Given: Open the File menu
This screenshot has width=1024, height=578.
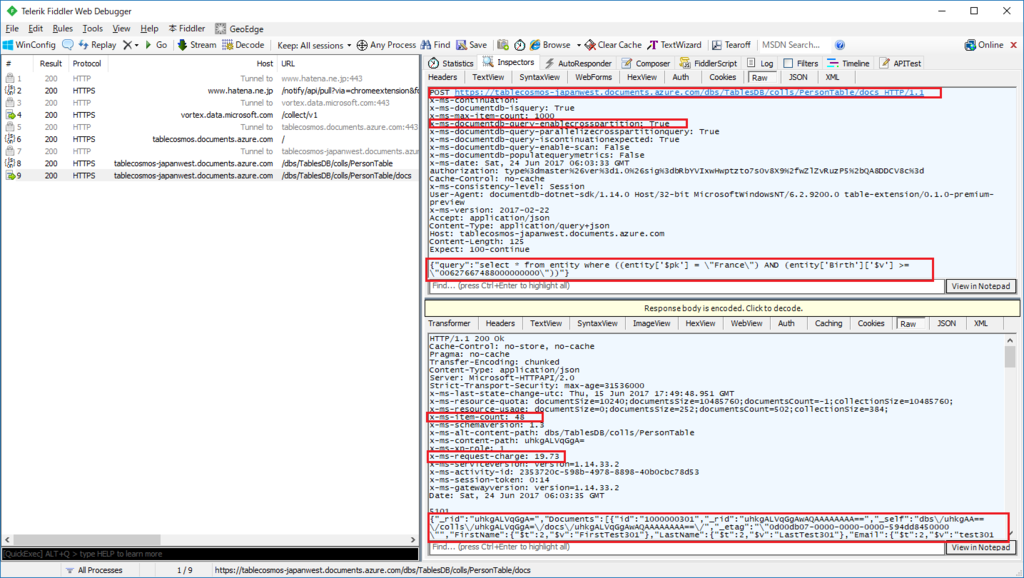Looking at the screenshot, I should pos(12,29).
